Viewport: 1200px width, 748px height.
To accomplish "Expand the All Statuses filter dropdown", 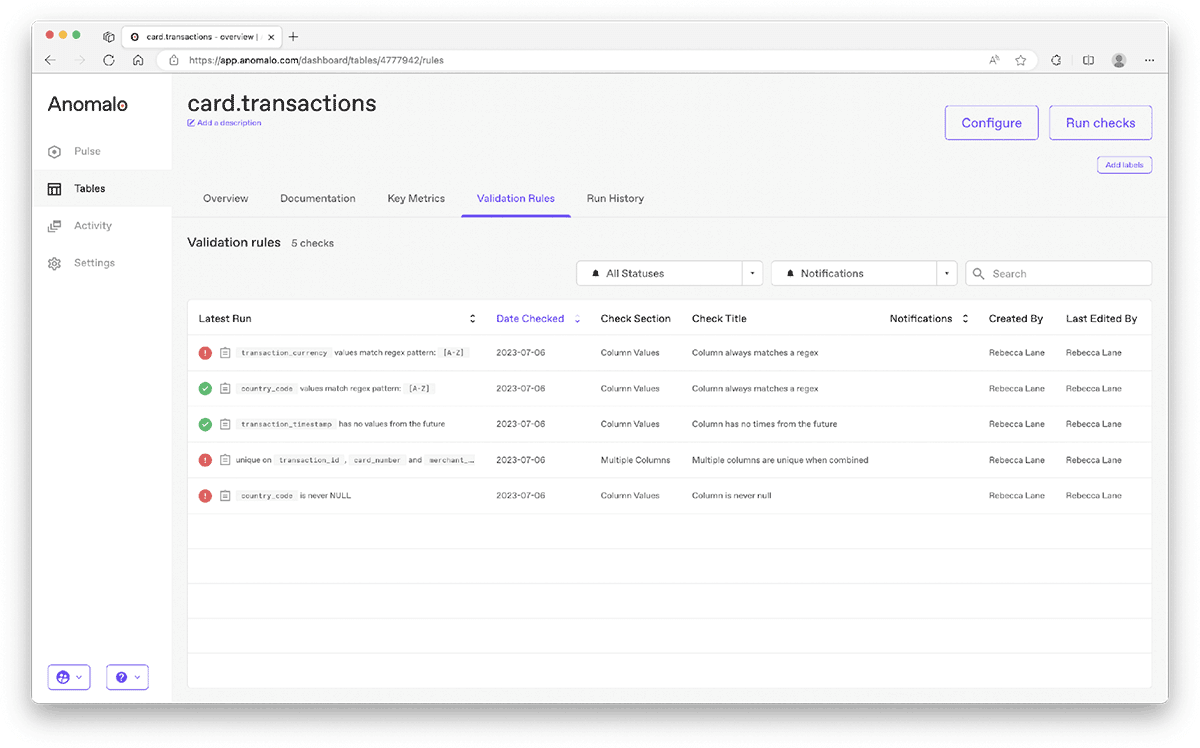I will click(x=751, y=273).
